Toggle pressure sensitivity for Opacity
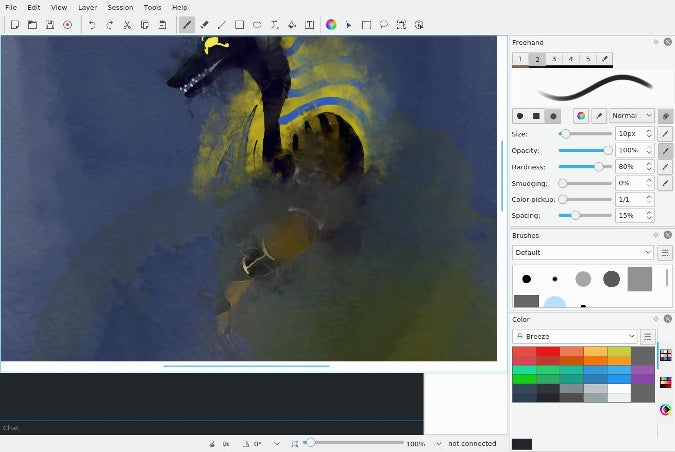Viewport: 675px width, 452px height. coord(665,150)
